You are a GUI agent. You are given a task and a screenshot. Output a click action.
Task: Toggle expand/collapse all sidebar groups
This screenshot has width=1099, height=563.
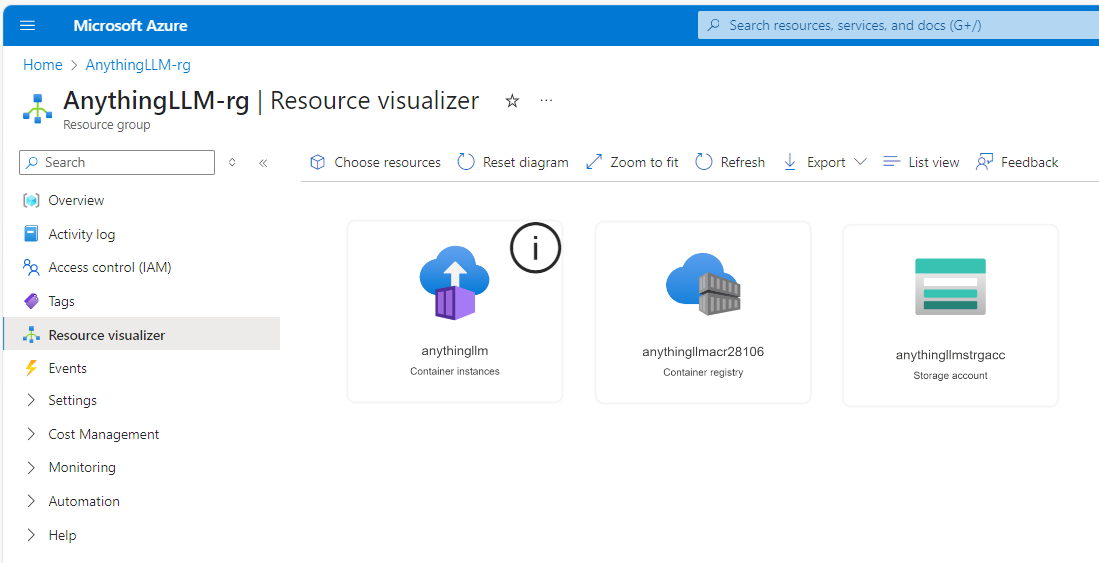coord(232,163)
